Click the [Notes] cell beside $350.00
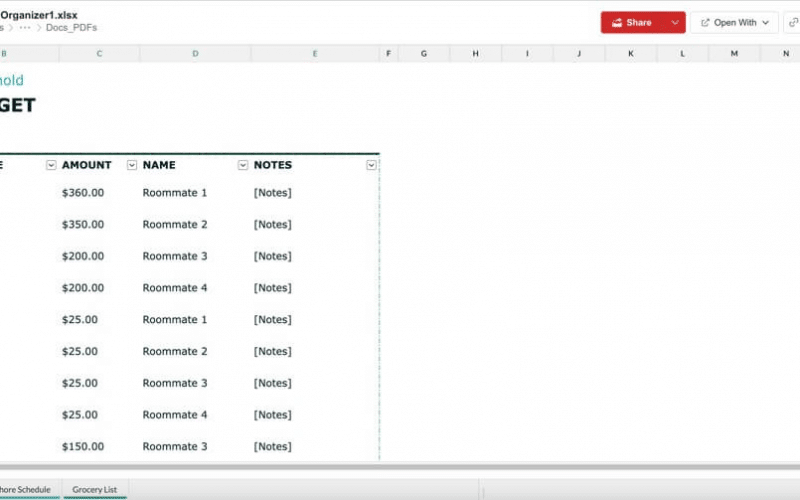 tap(272, 225)
